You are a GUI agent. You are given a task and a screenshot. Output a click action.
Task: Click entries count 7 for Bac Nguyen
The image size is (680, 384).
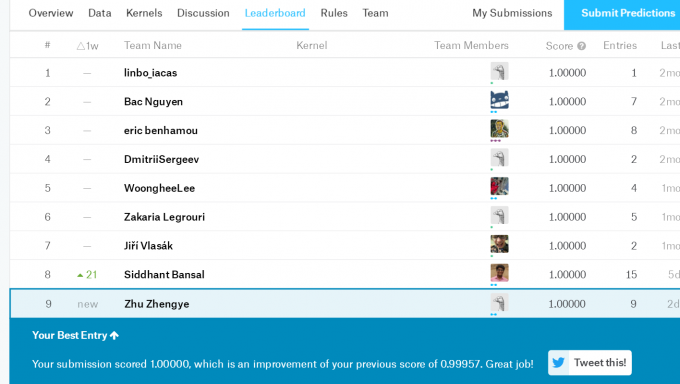point(634,102)
